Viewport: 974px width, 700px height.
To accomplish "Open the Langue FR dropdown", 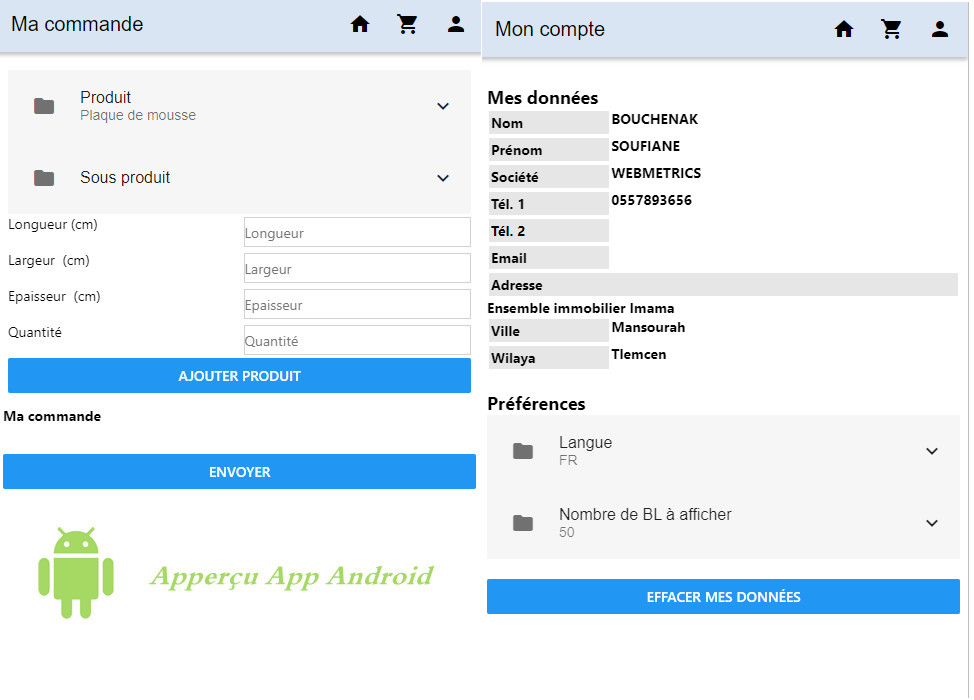I will 932,451.
